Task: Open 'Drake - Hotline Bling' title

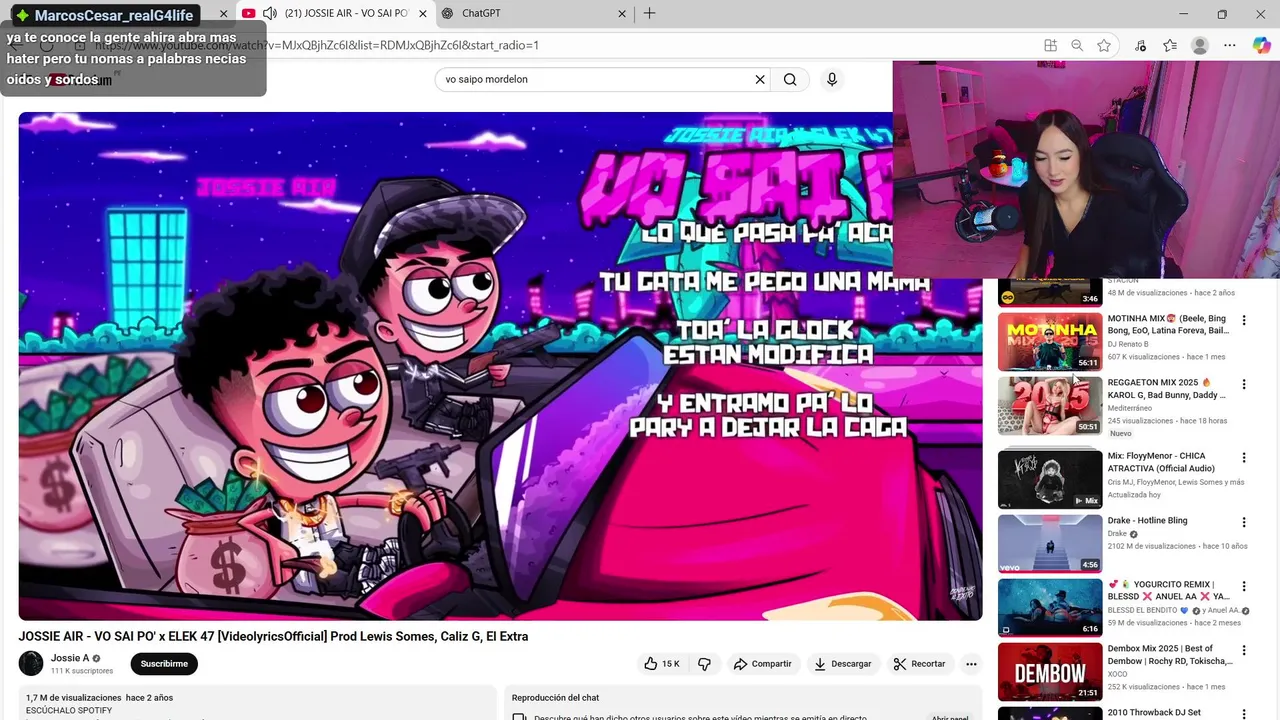Action: coord(1147,521)
